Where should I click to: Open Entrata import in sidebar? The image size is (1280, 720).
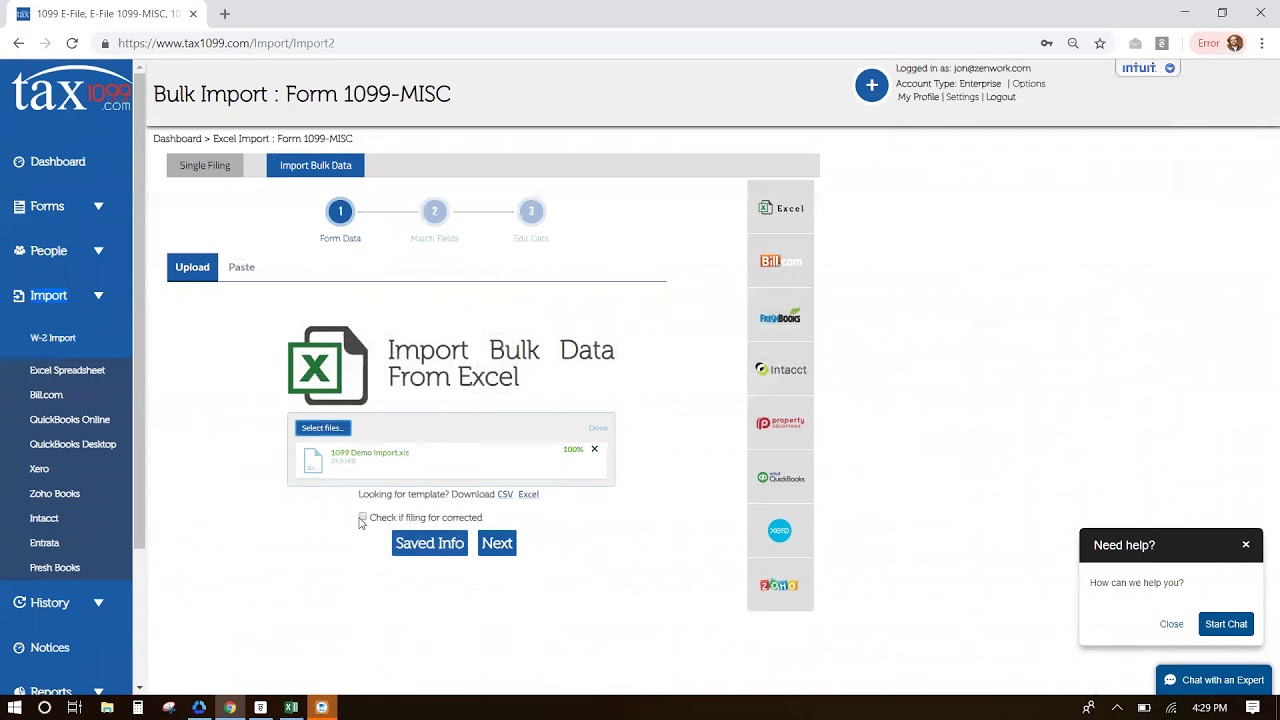pyautogui.click(x=44, y=543)
